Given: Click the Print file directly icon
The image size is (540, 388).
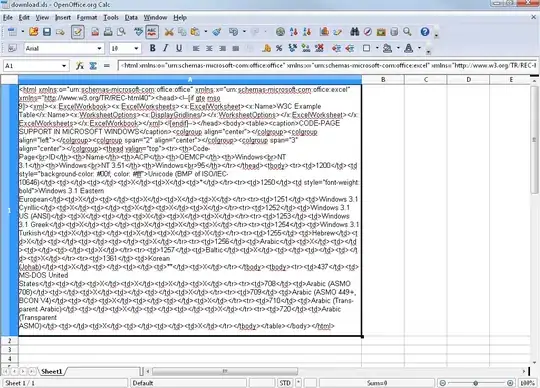Looking at the screenshot, I should [x=108, y=32].
